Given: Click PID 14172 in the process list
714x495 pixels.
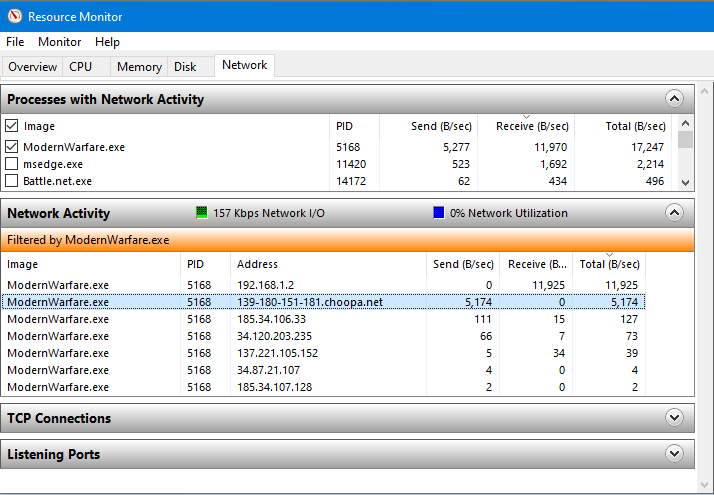Looking at the screenshot, I should coord(351,181).
